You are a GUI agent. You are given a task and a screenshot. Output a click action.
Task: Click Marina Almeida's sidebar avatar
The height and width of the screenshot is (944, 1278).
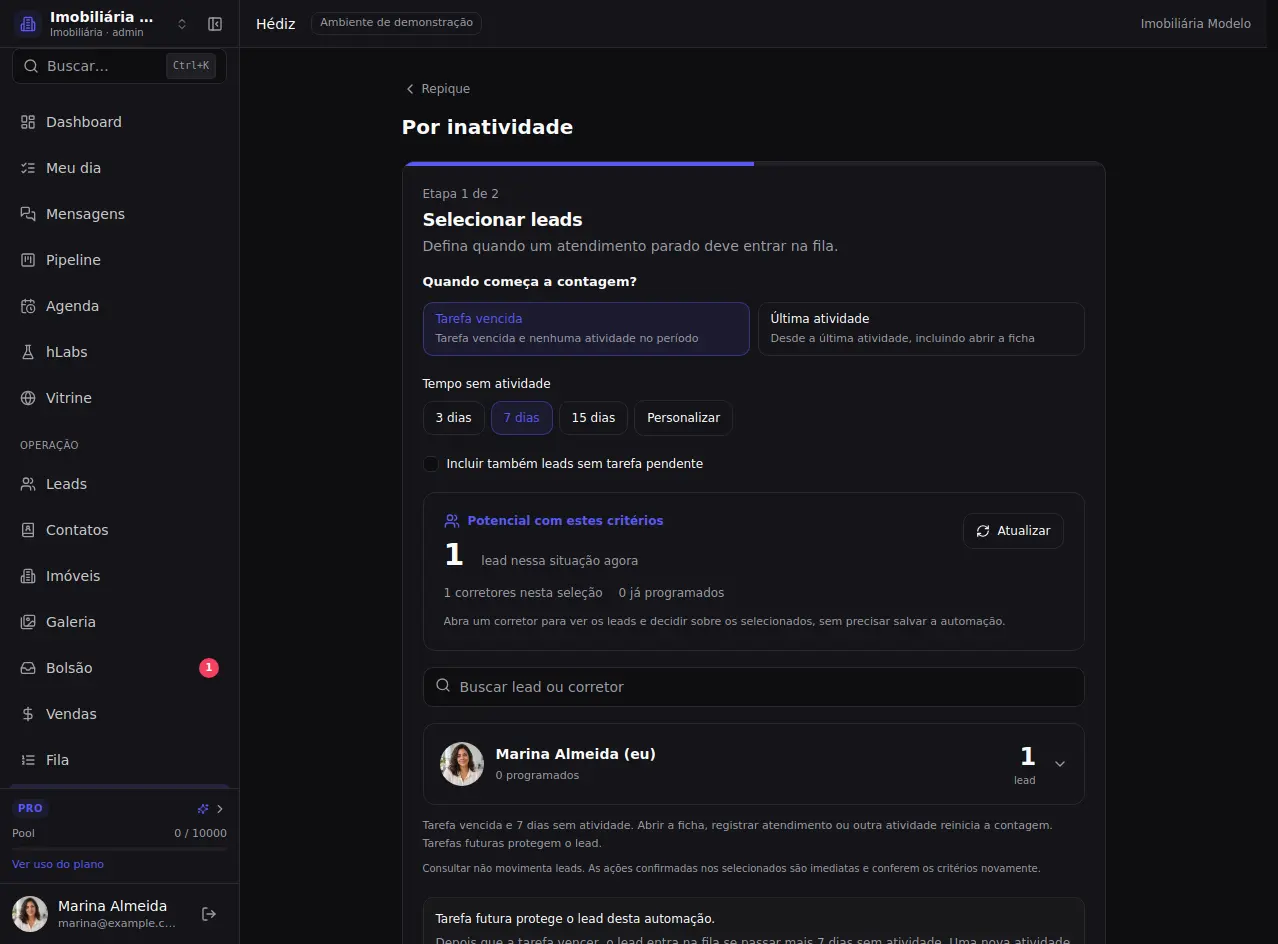(30, 914)
